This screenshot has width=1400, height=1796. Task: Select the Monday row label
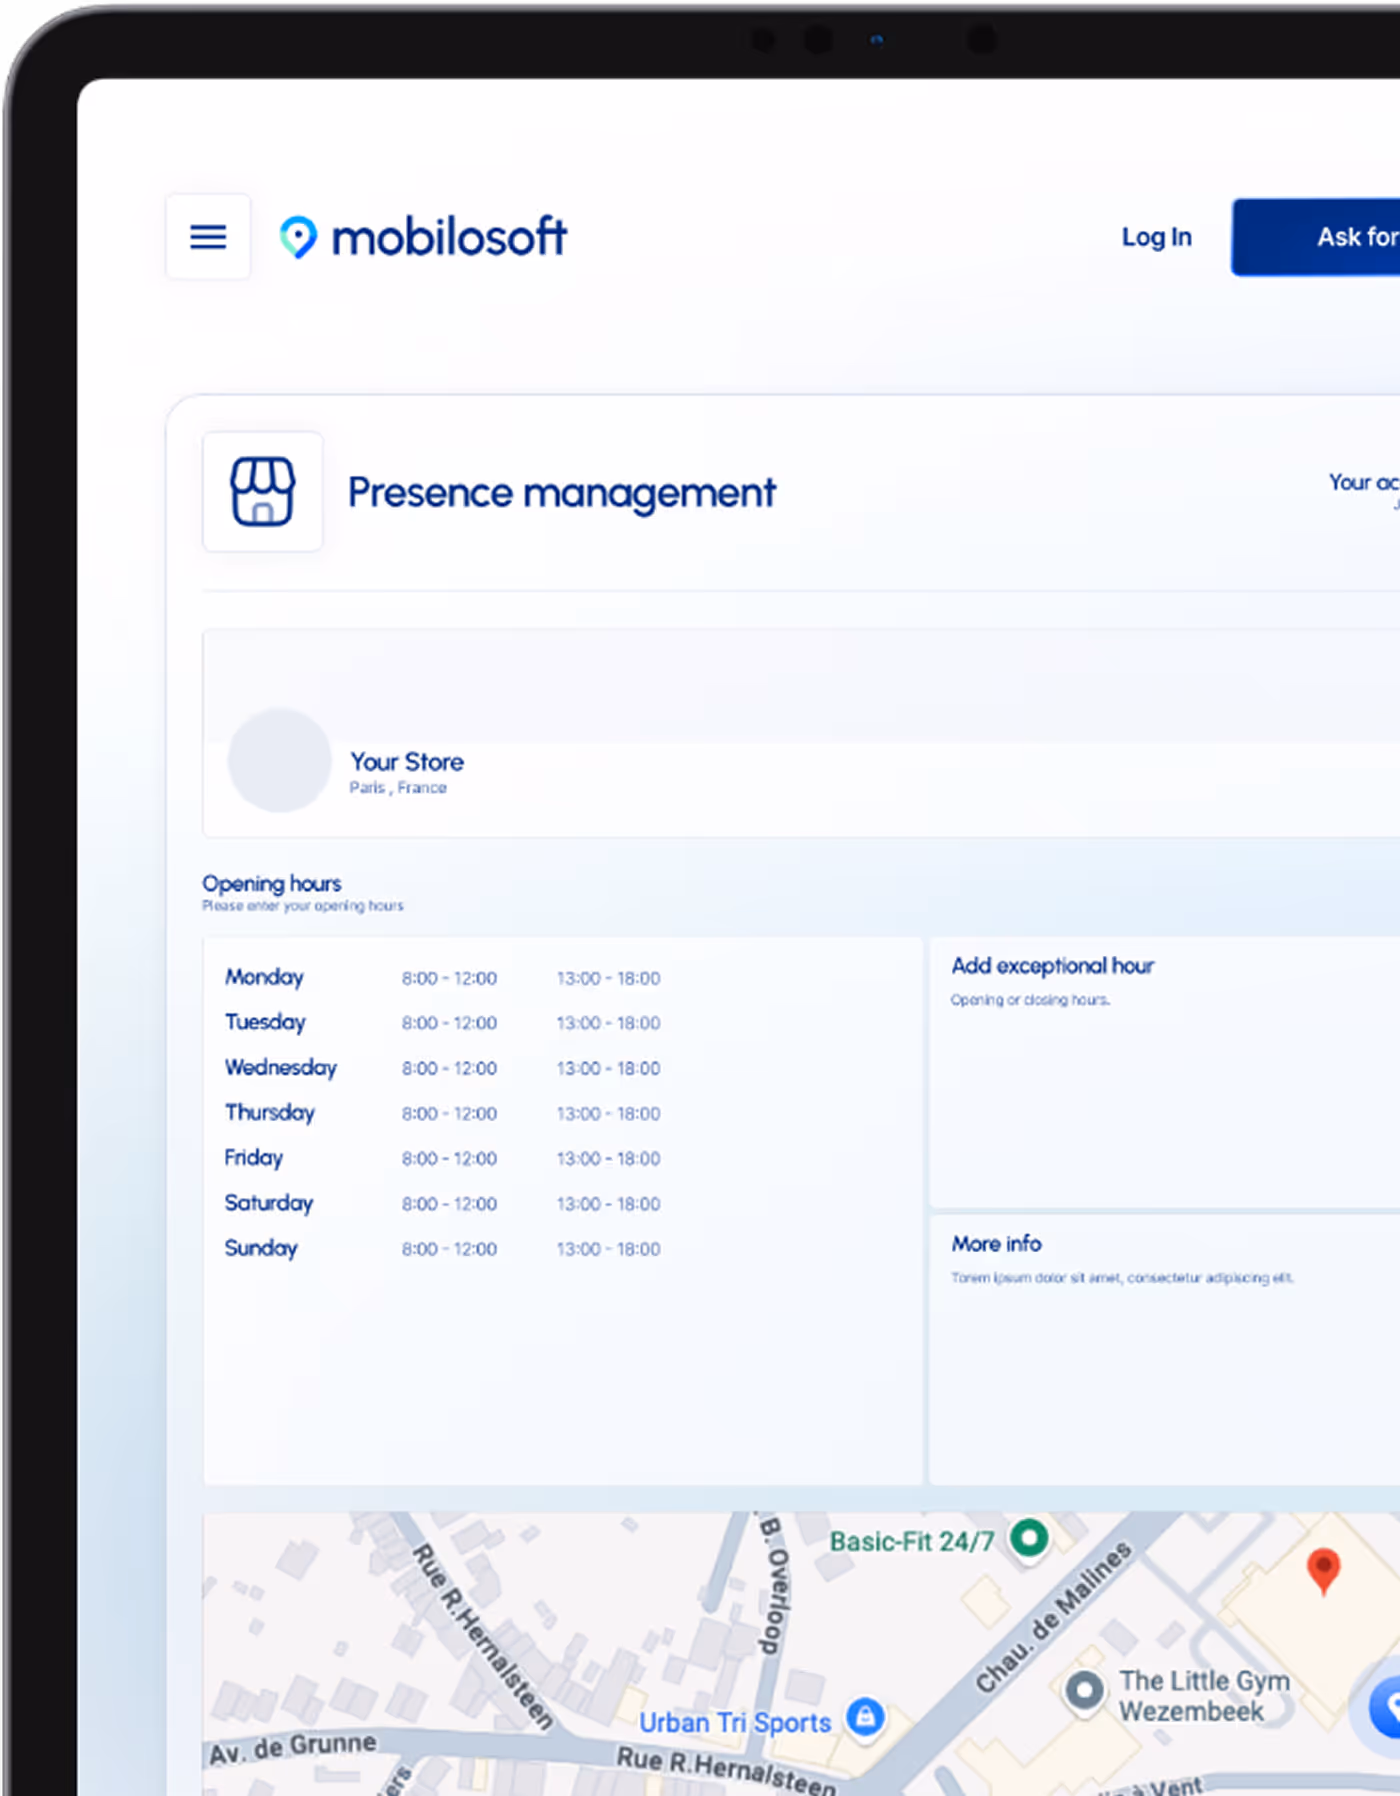[264, 977]
